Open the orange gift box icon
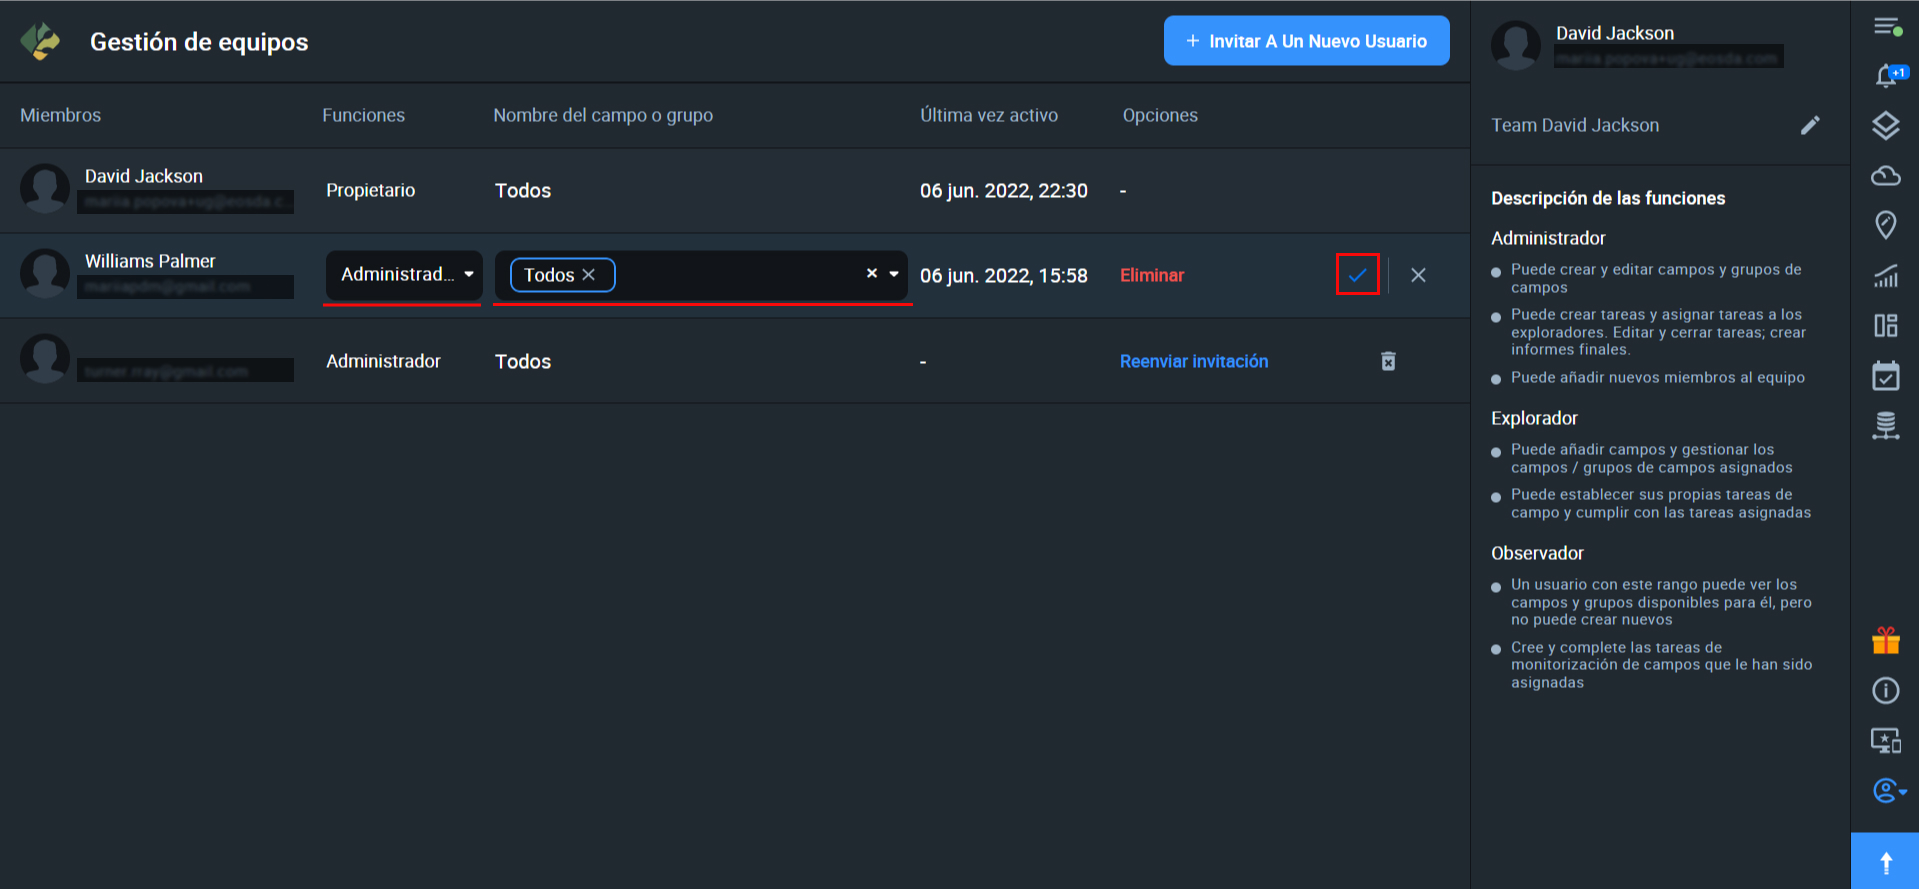 pos(1885,640)
